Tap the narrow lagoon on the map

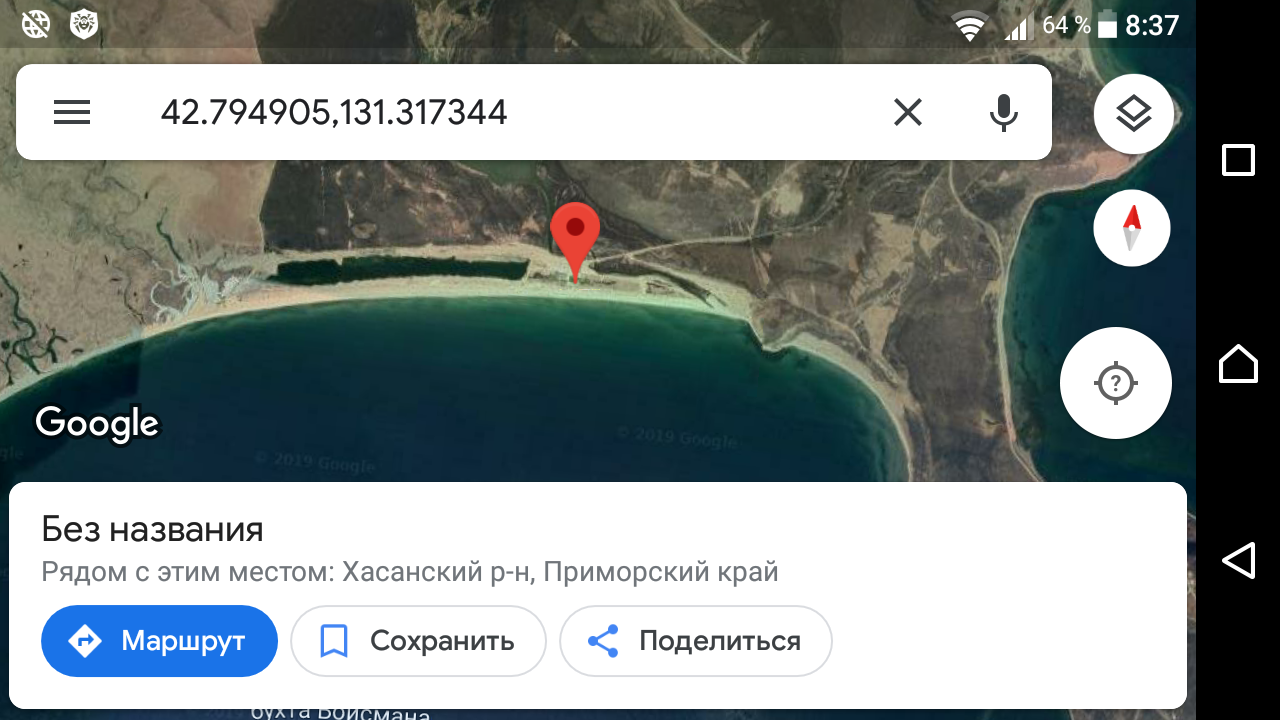[400, 270]
